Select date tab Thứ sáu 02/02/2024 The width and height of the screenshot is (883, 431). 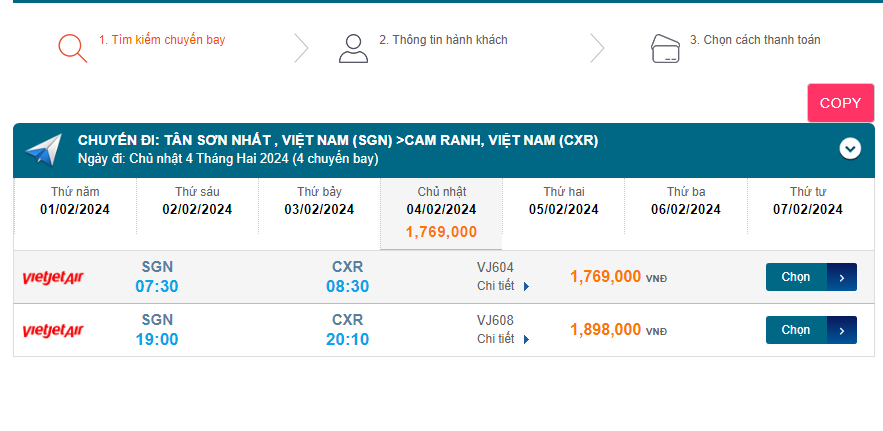click(x=197, y=201)
